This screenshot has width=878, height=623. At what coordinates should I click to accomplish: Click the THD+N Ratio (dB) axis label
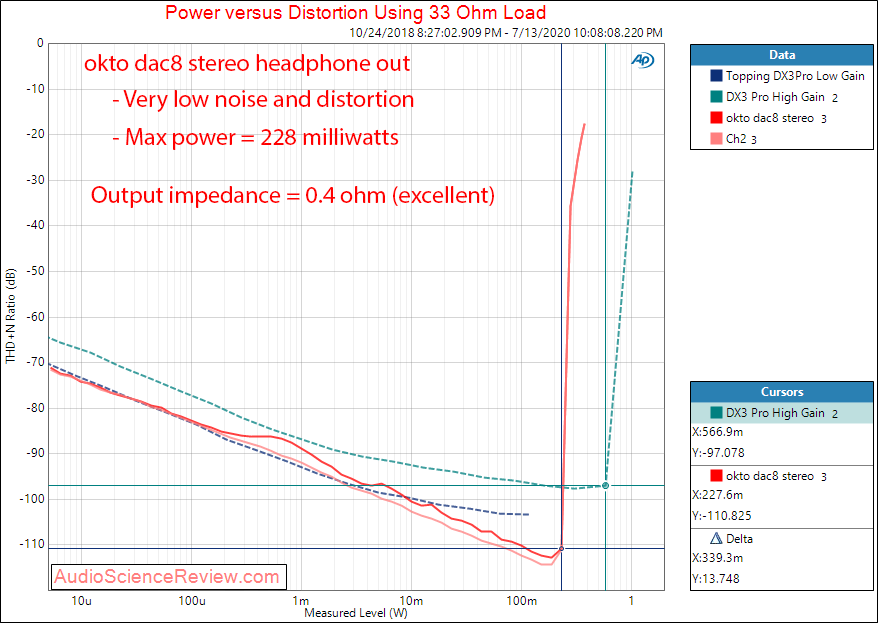pos(11,316)
